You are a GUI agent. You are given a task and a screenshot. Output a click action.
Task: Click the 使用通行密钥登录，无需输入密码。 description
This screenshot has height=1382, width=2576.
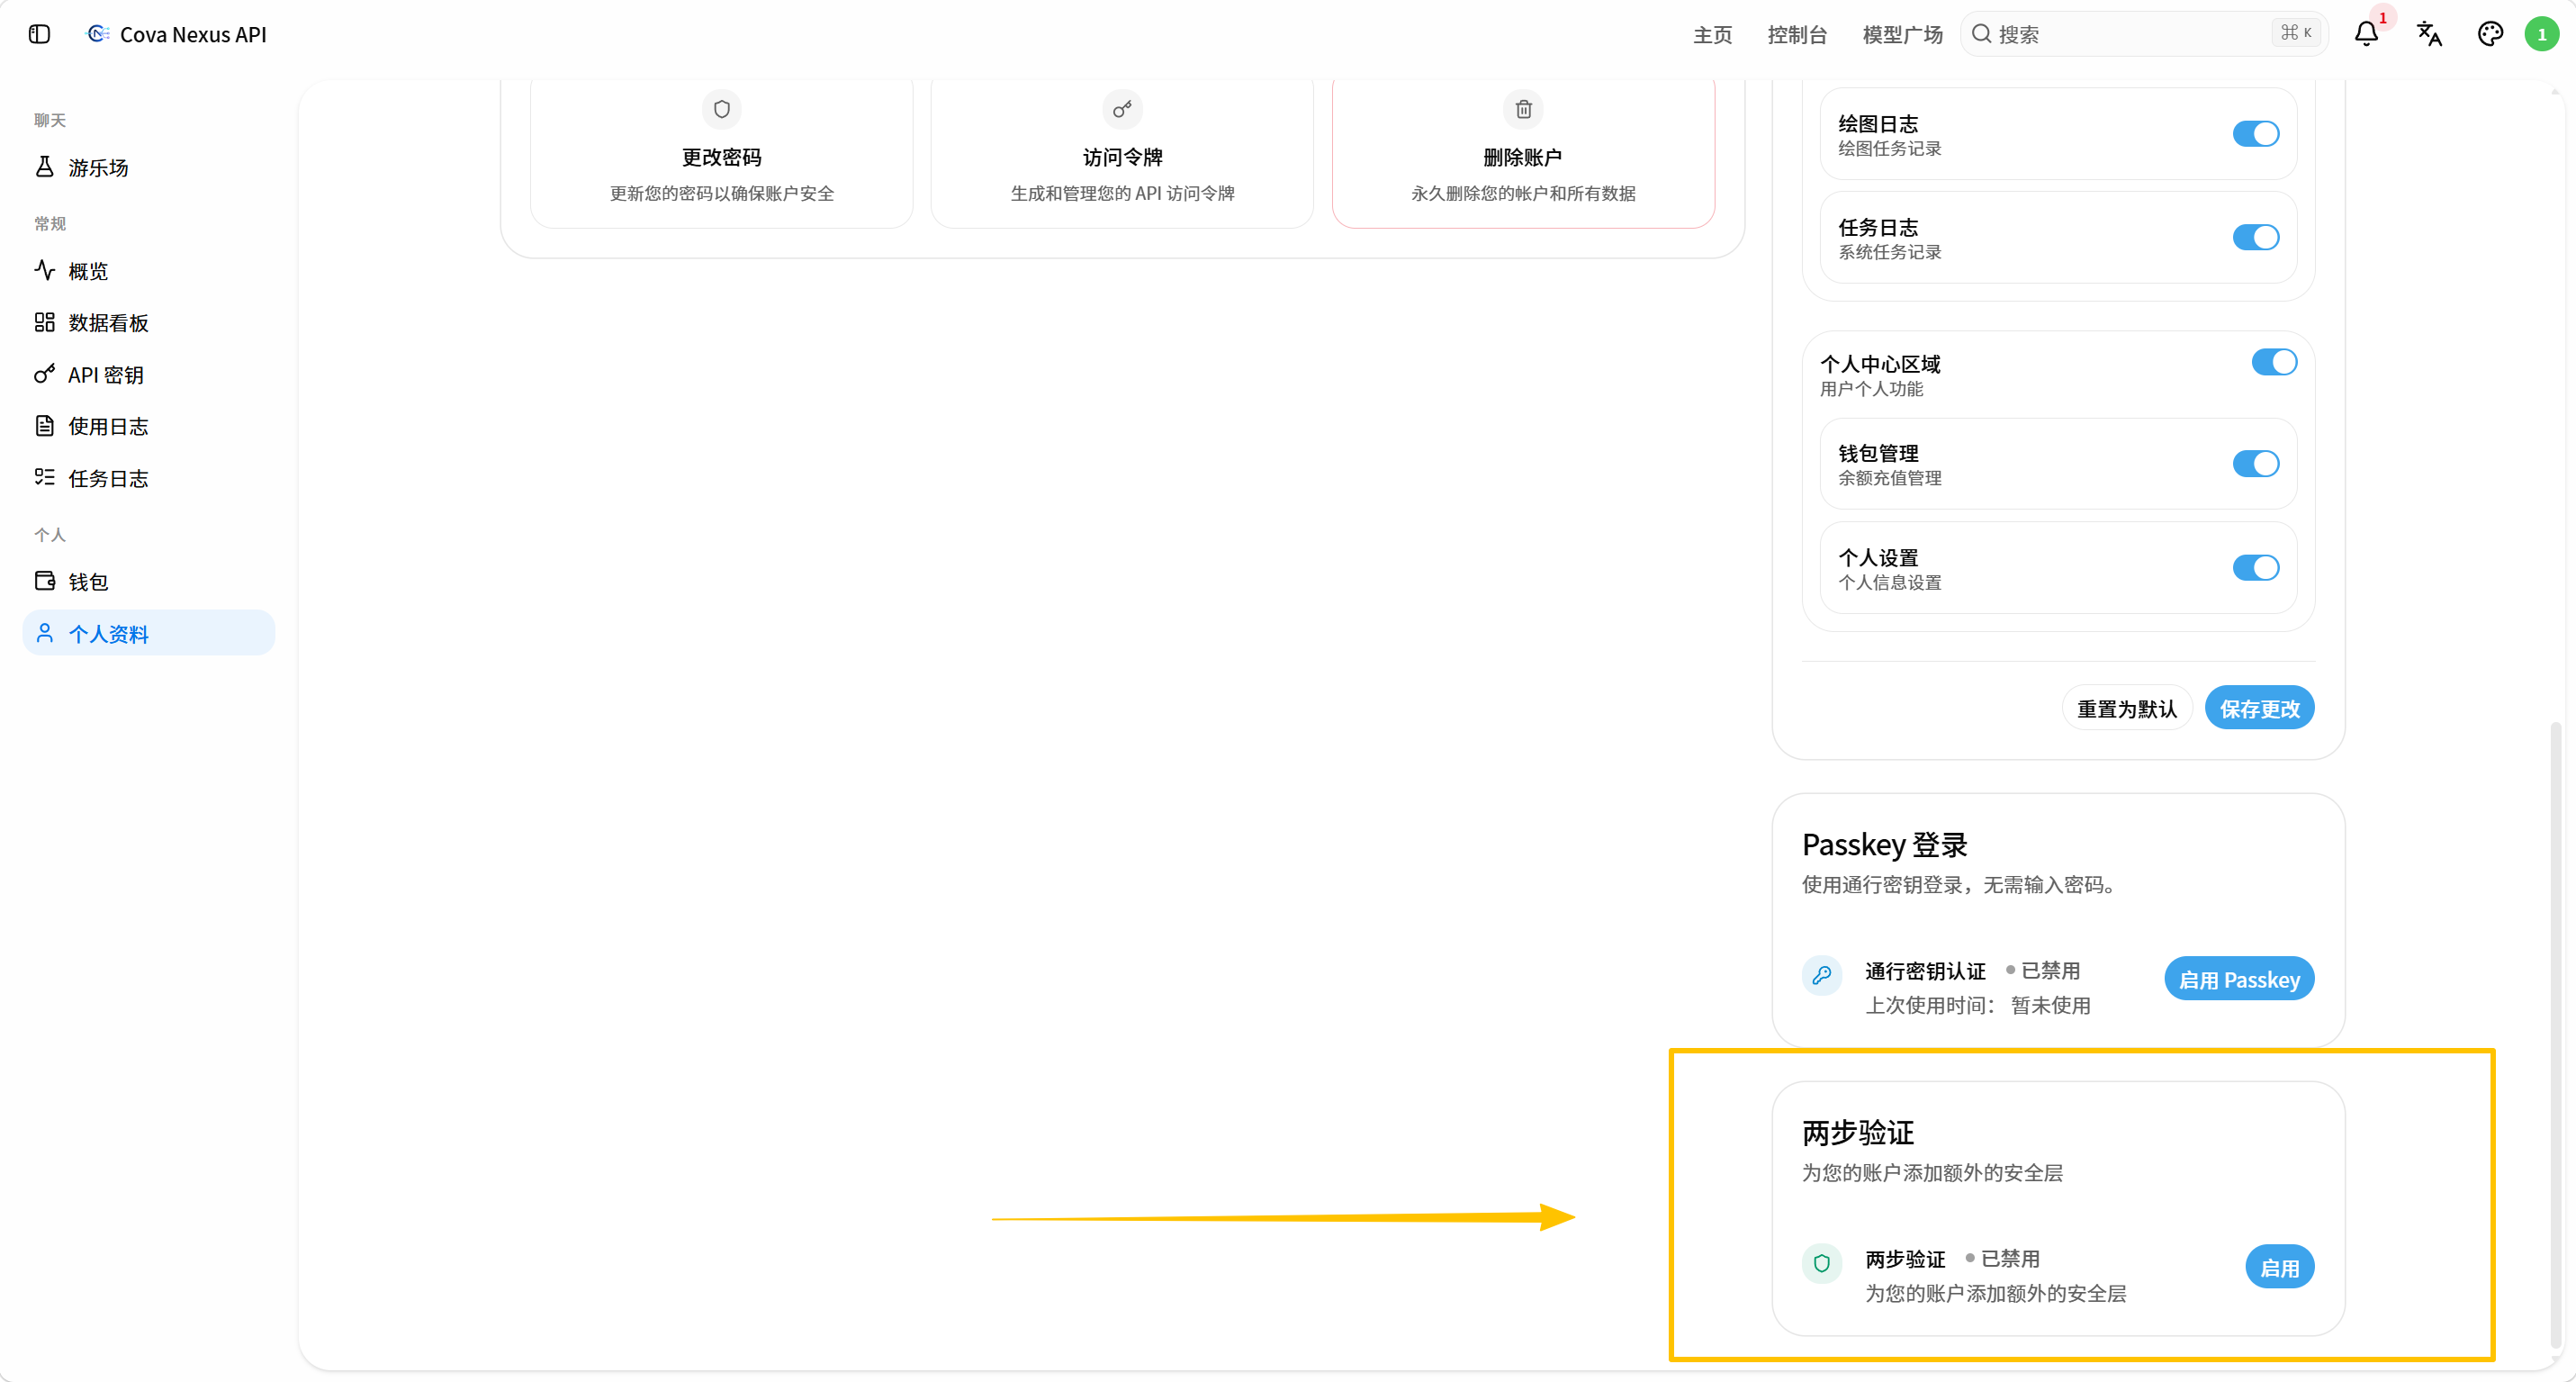(x=1962, y=885)
